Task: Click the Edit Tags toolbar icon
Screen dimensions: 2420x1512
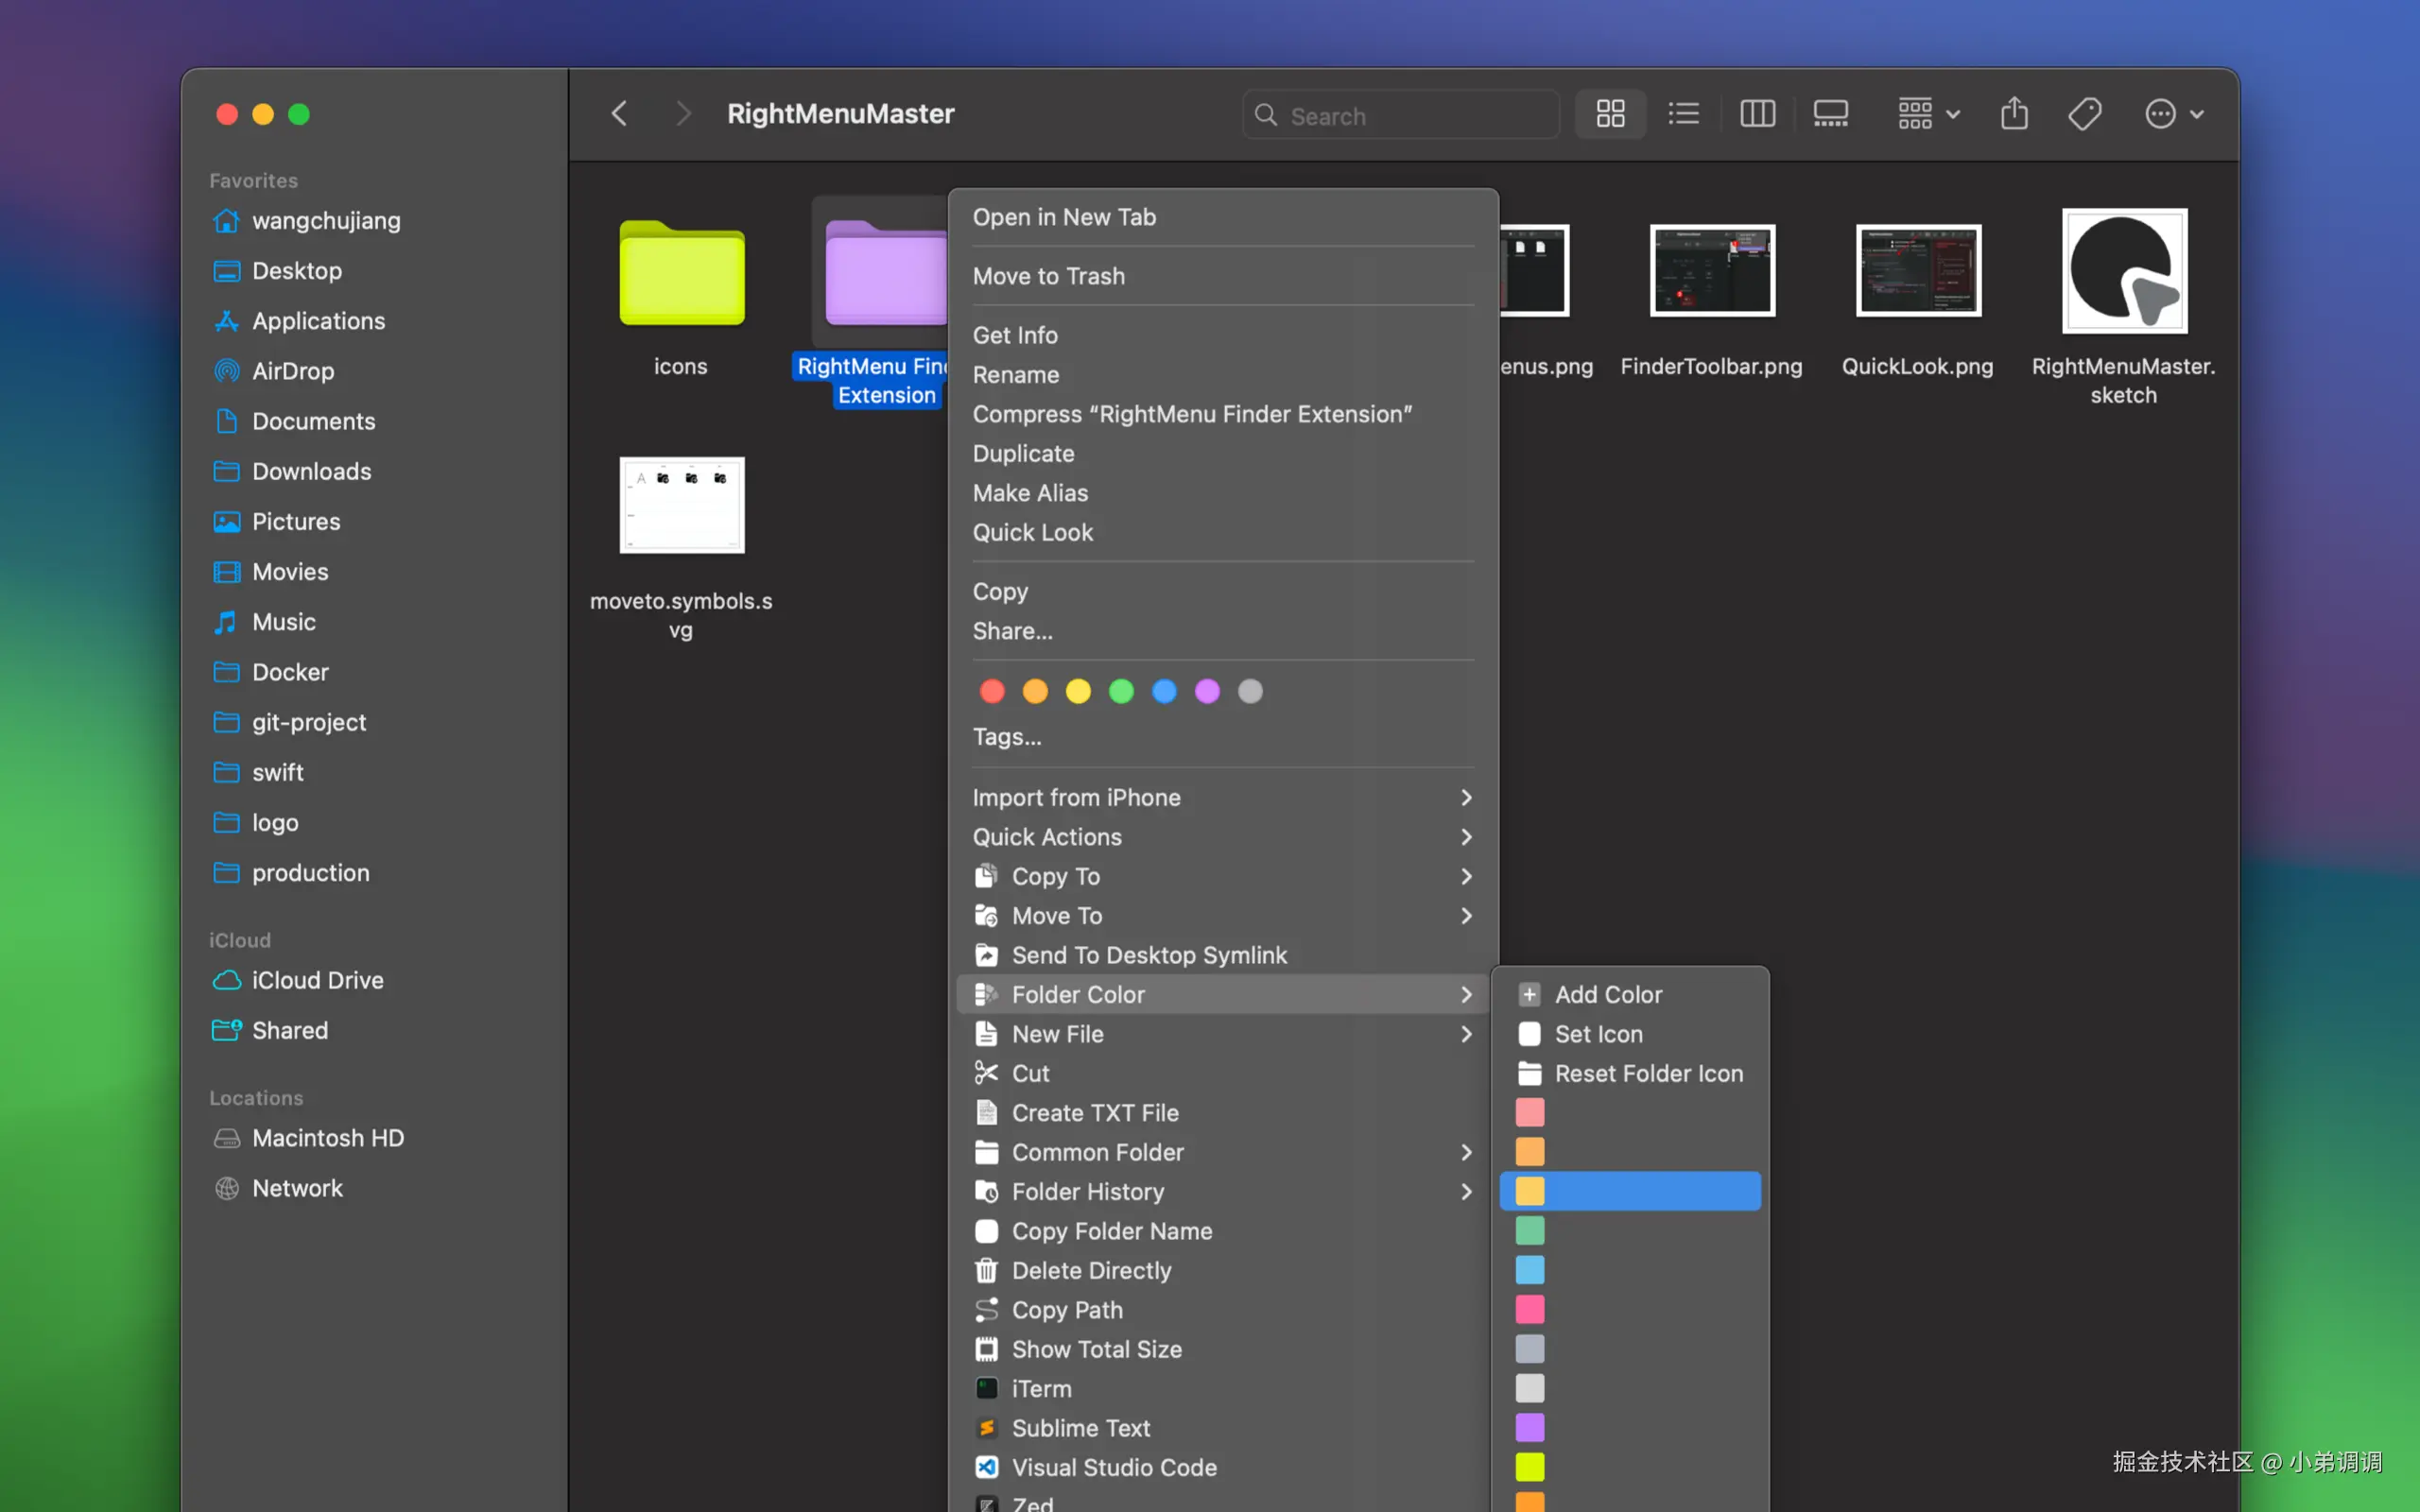Action: point(2085,114)
